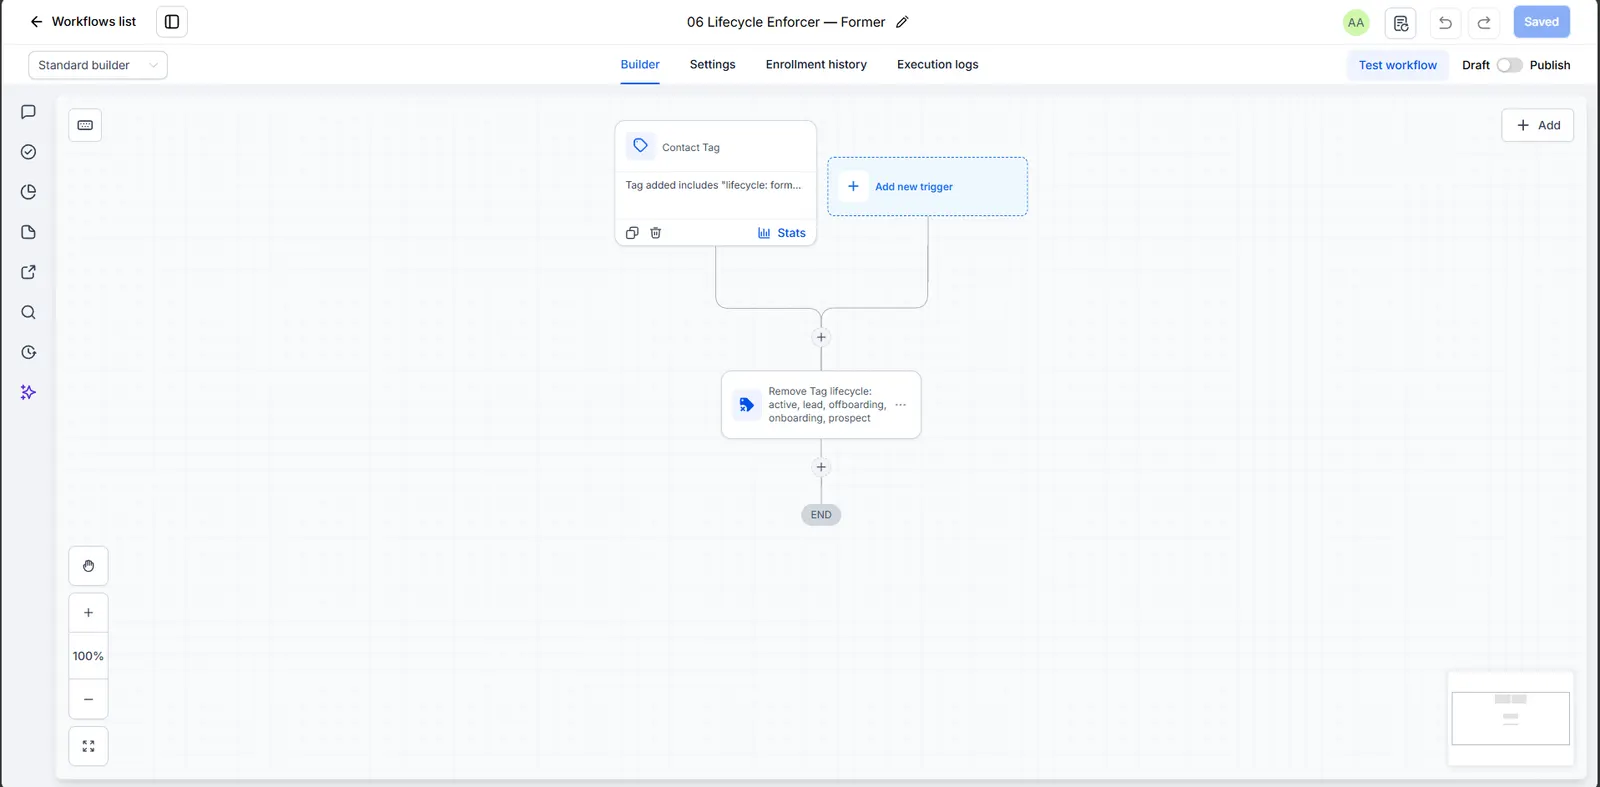
Task: Open the workflow notes icon
Action: [x=1401, y=22]
